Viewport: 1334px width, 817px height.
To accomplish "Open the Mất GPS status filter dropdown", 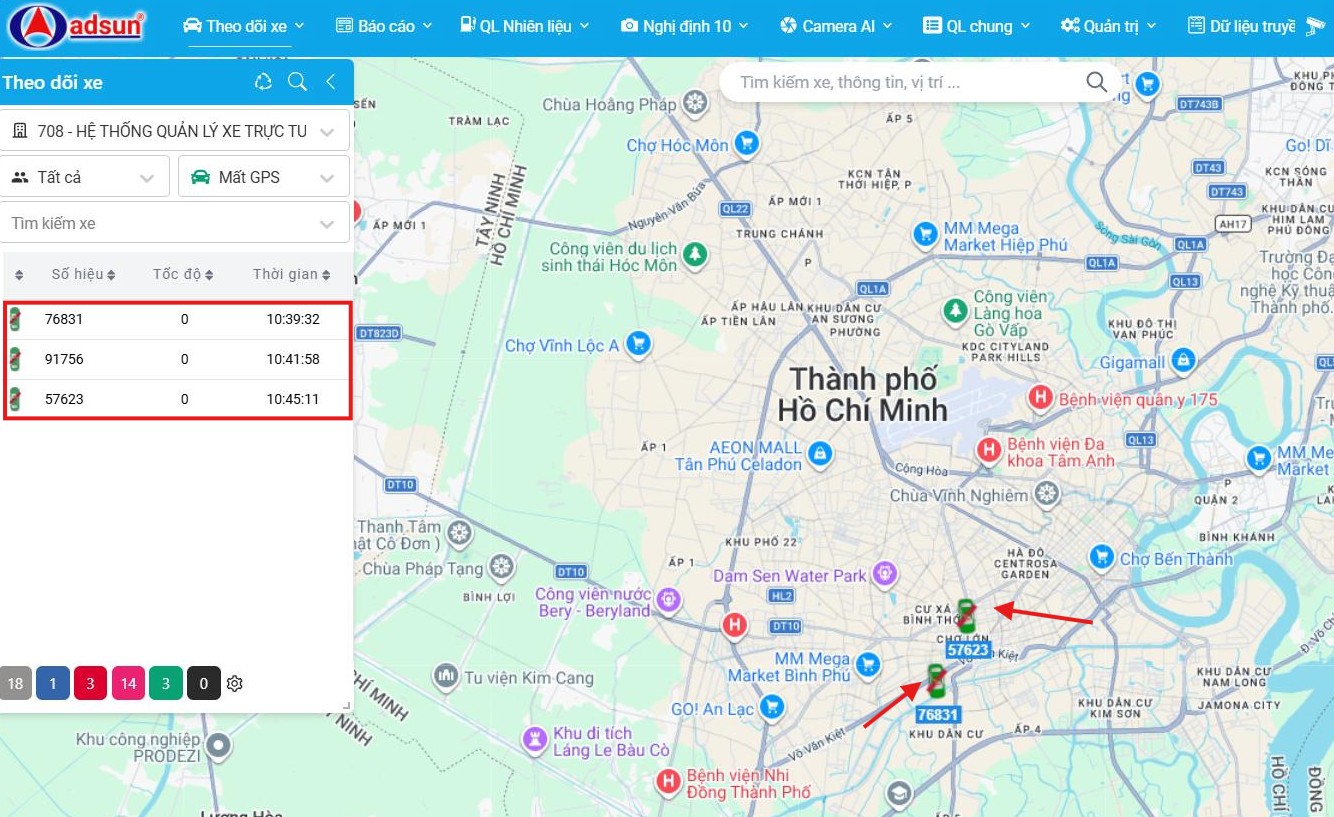I will click(264, 177).
